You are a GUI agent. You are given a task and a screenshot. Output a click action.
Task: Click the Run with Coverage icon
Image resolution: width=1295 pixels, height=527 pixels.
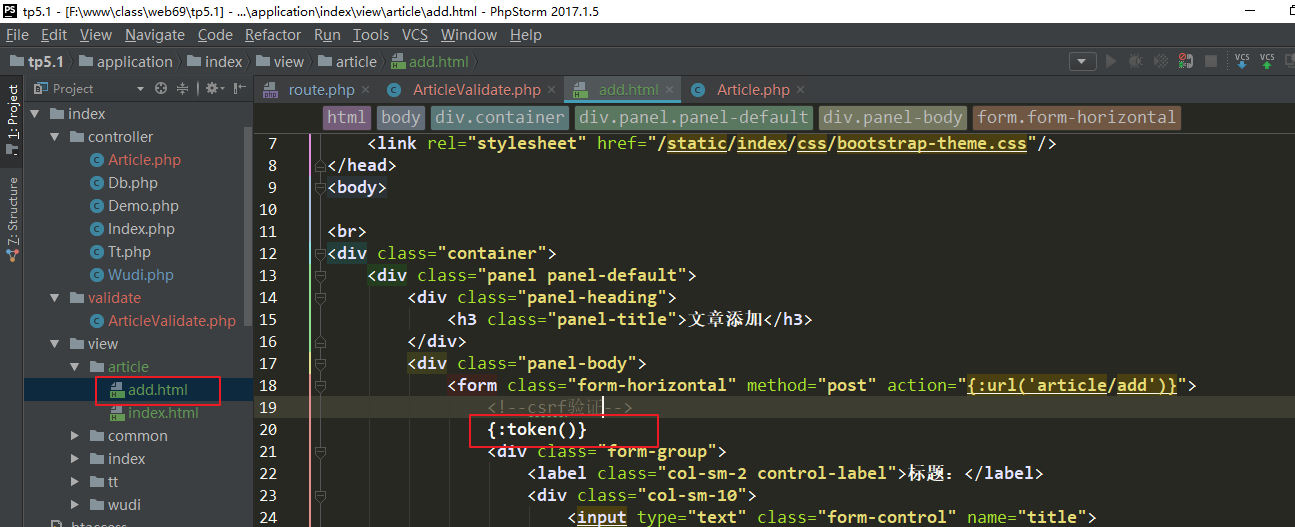(x=1160, y=61)
